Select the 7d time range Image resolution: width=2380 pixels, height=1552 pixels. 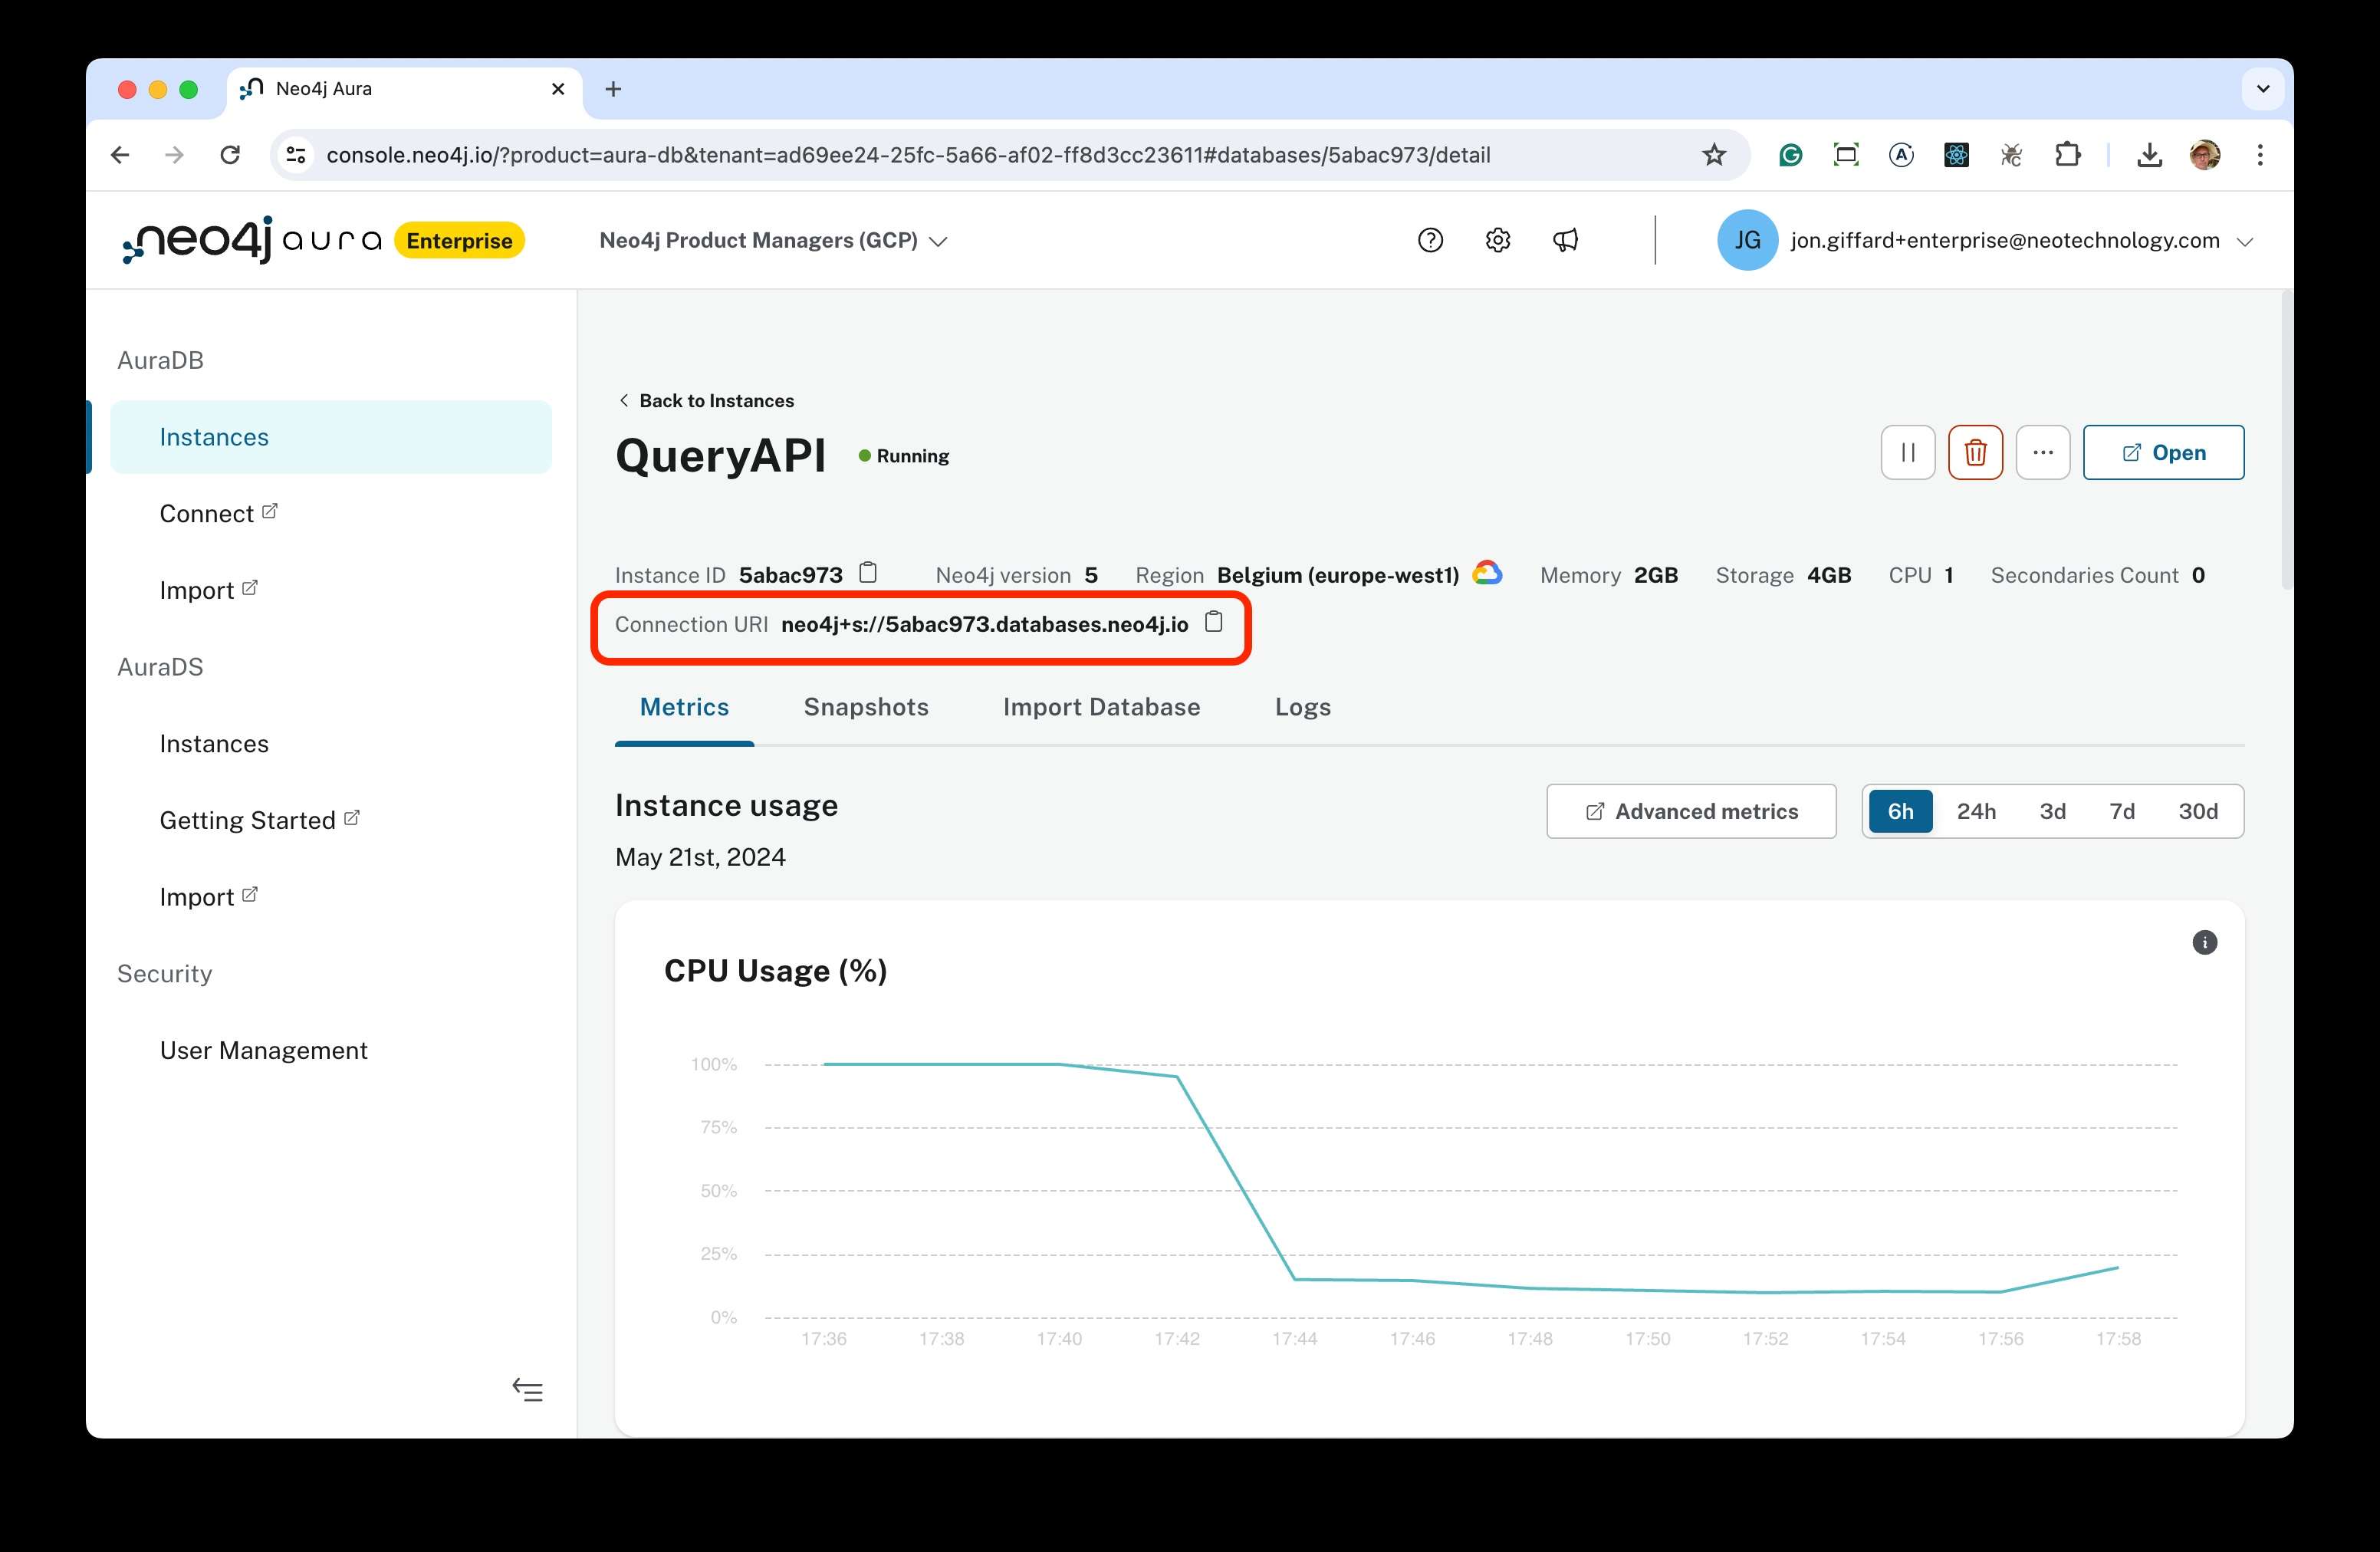click(2122, 811)
